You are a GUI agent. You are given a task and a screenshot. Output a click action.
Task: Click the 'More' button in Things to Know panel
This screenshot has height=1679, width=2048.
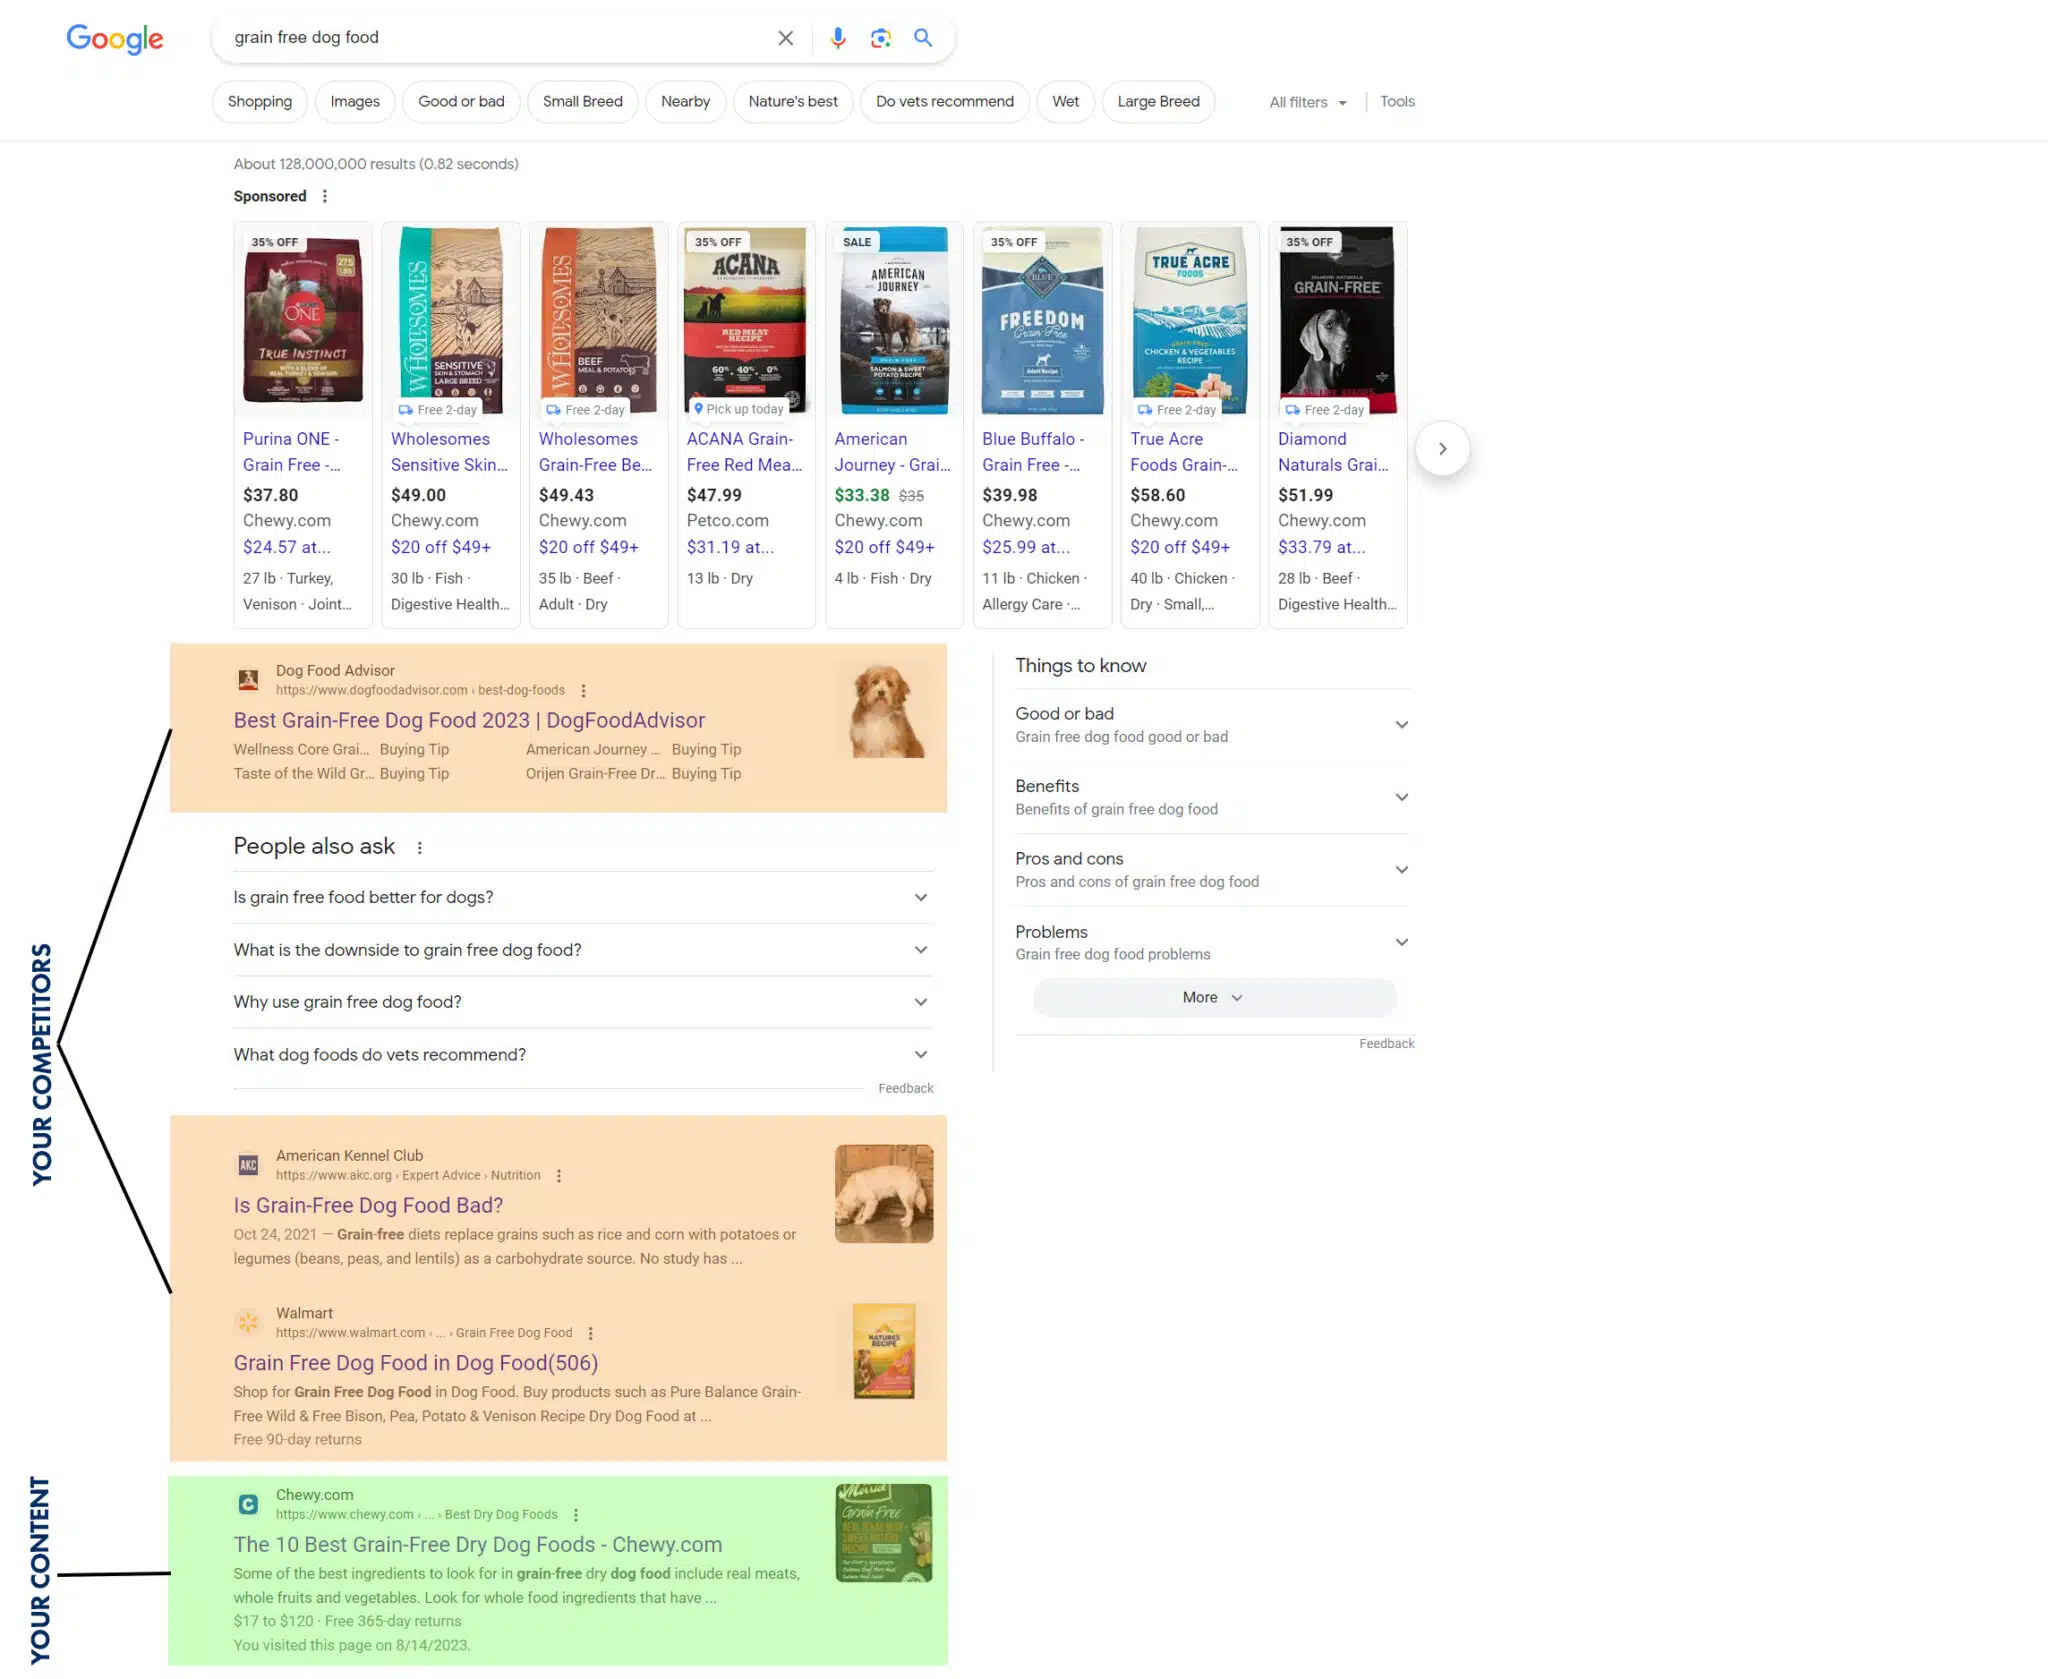[1213, 997]
